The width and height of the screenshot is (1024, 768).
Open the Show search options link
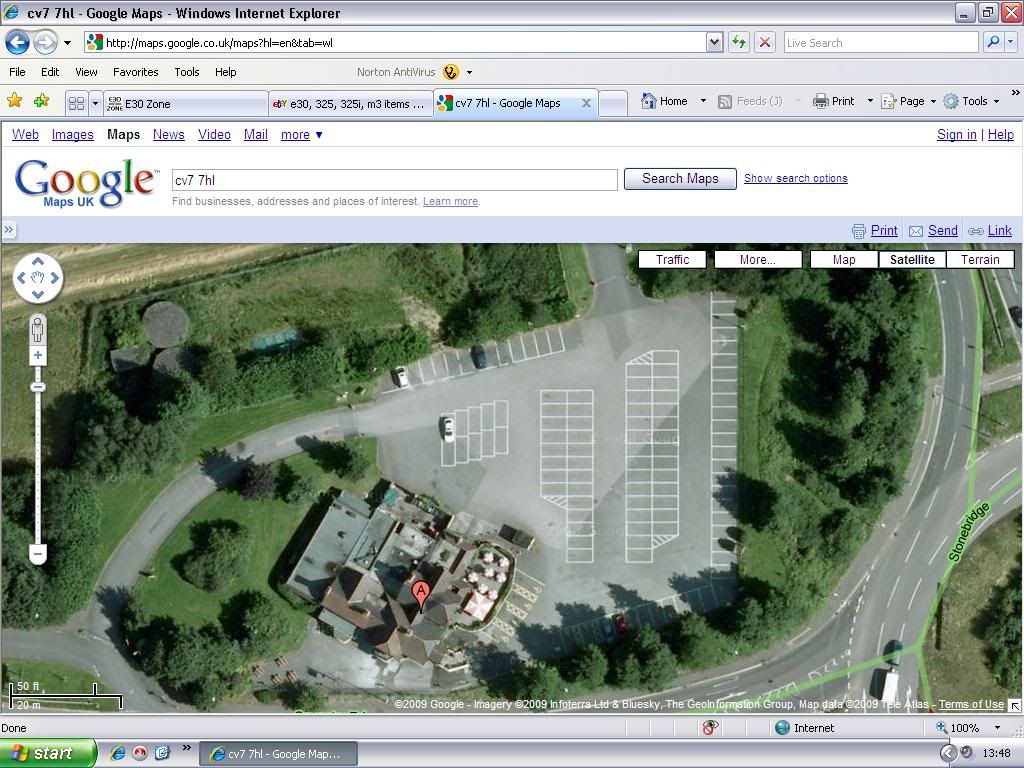click(795, 178)
